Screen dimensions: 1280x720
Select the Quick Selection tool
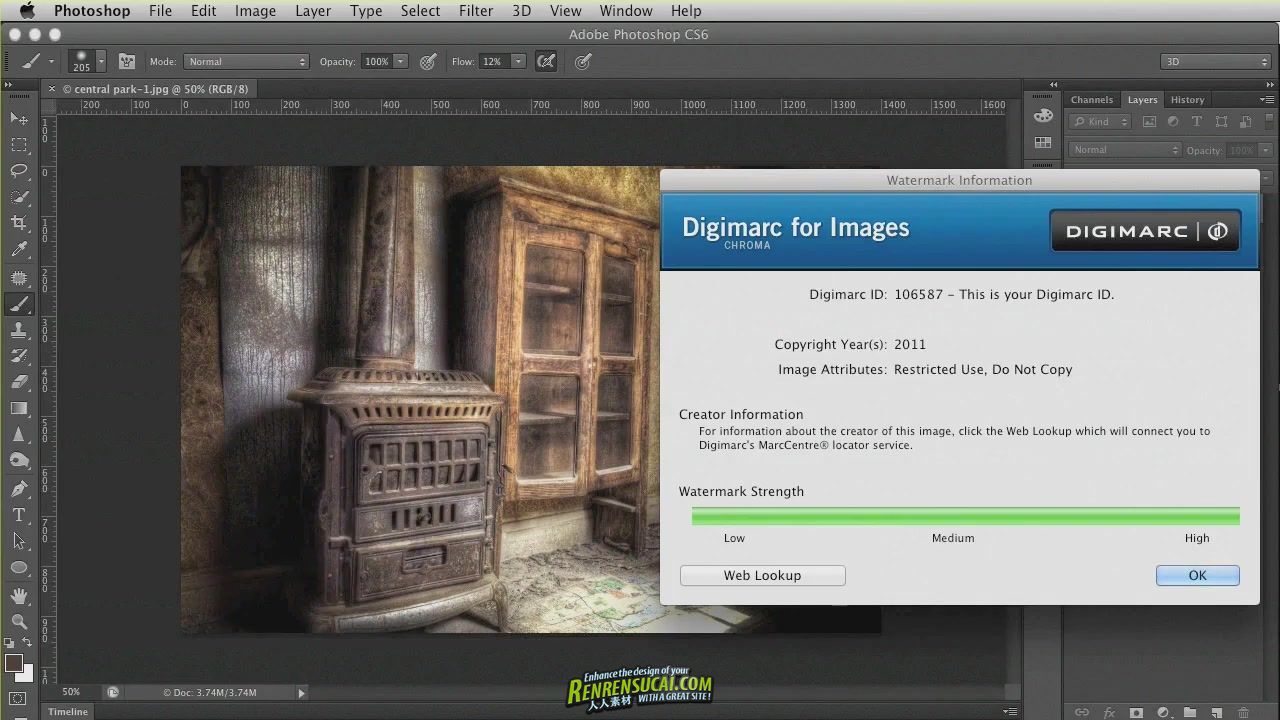(x=19, y=197)
